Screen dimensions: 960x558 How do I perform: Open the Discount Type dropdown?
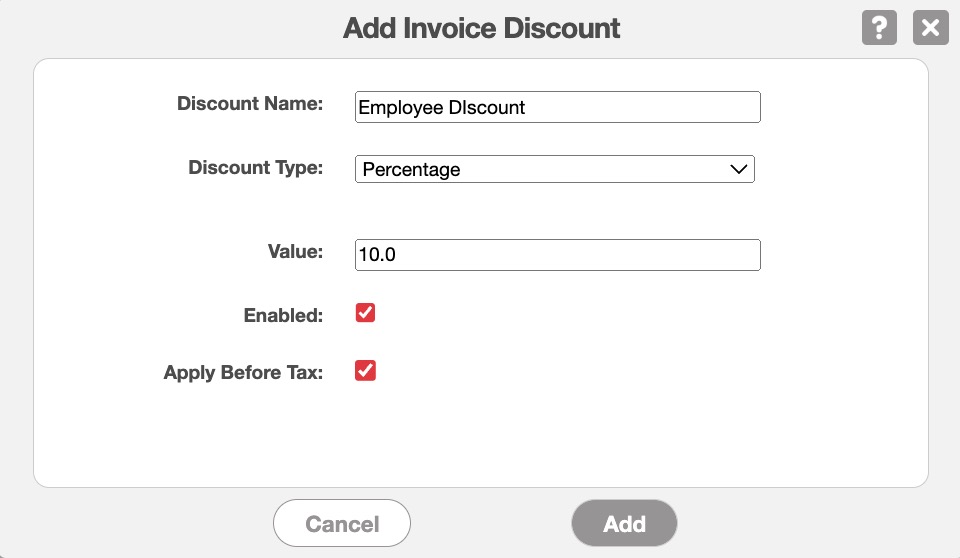coord(554,170)
